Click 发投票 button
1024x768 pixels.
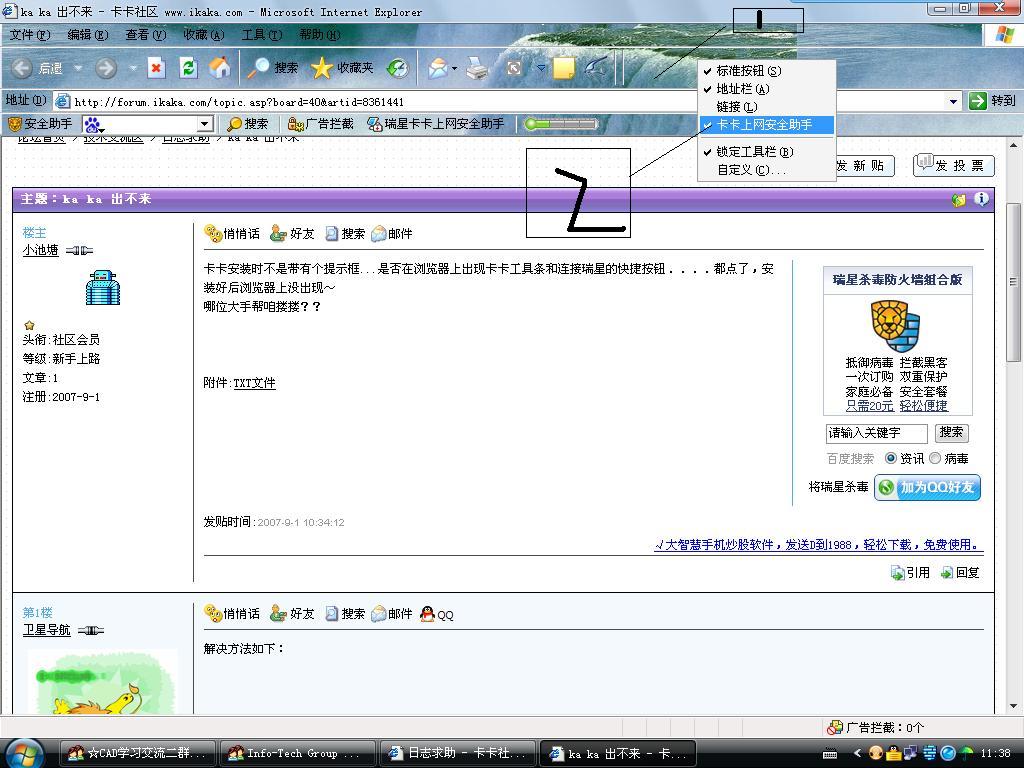953,165
